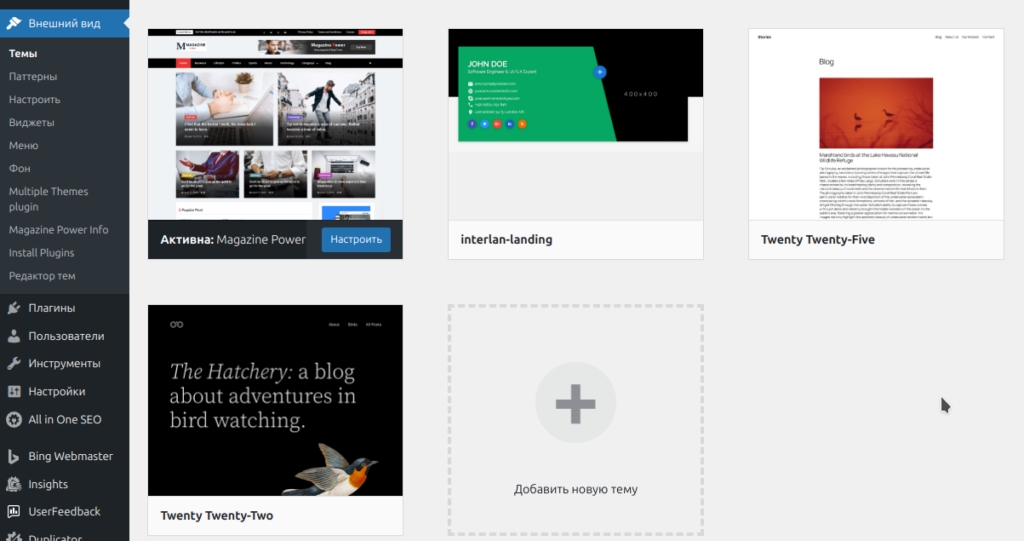
Task: Click the UserFeedback icon in sidebar
Action: [14, 512]
